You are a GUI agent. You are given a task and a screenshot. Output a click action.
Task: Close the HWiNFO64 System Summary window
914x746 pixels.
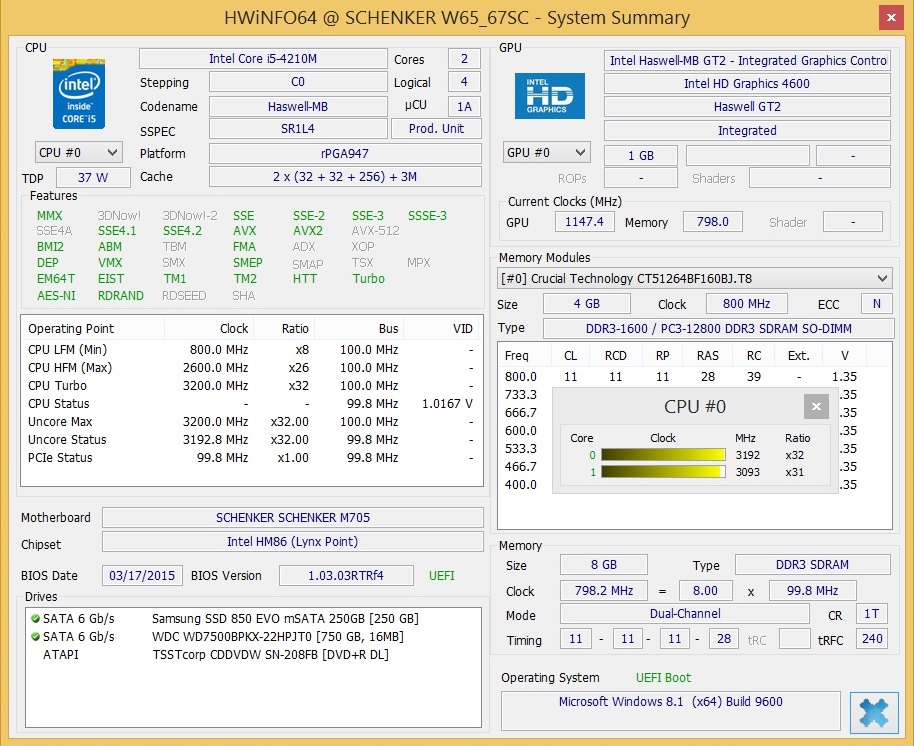click(x=891, y=17)
